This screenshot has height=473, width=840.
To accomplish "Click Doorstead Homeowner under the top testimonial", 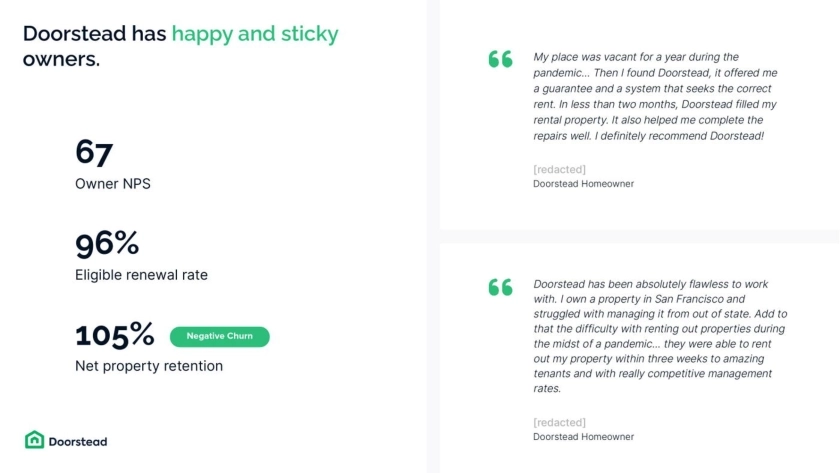I will point(583,184).
